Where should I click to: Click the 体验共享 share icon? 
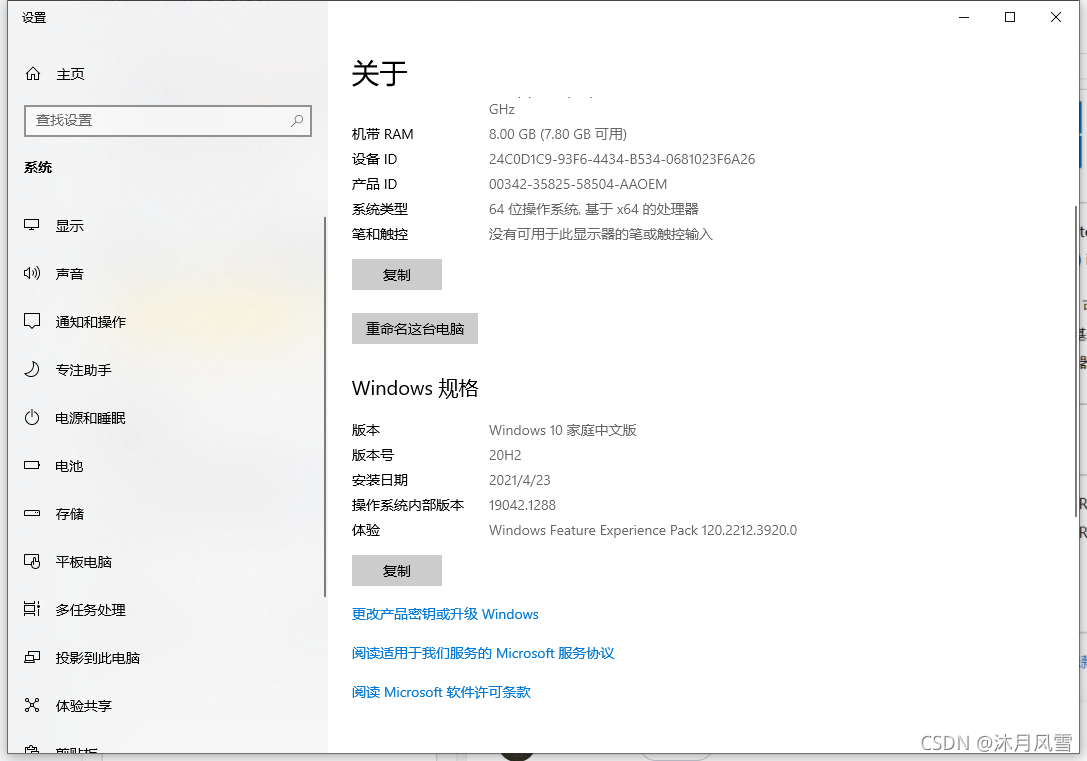click(32, 706)
